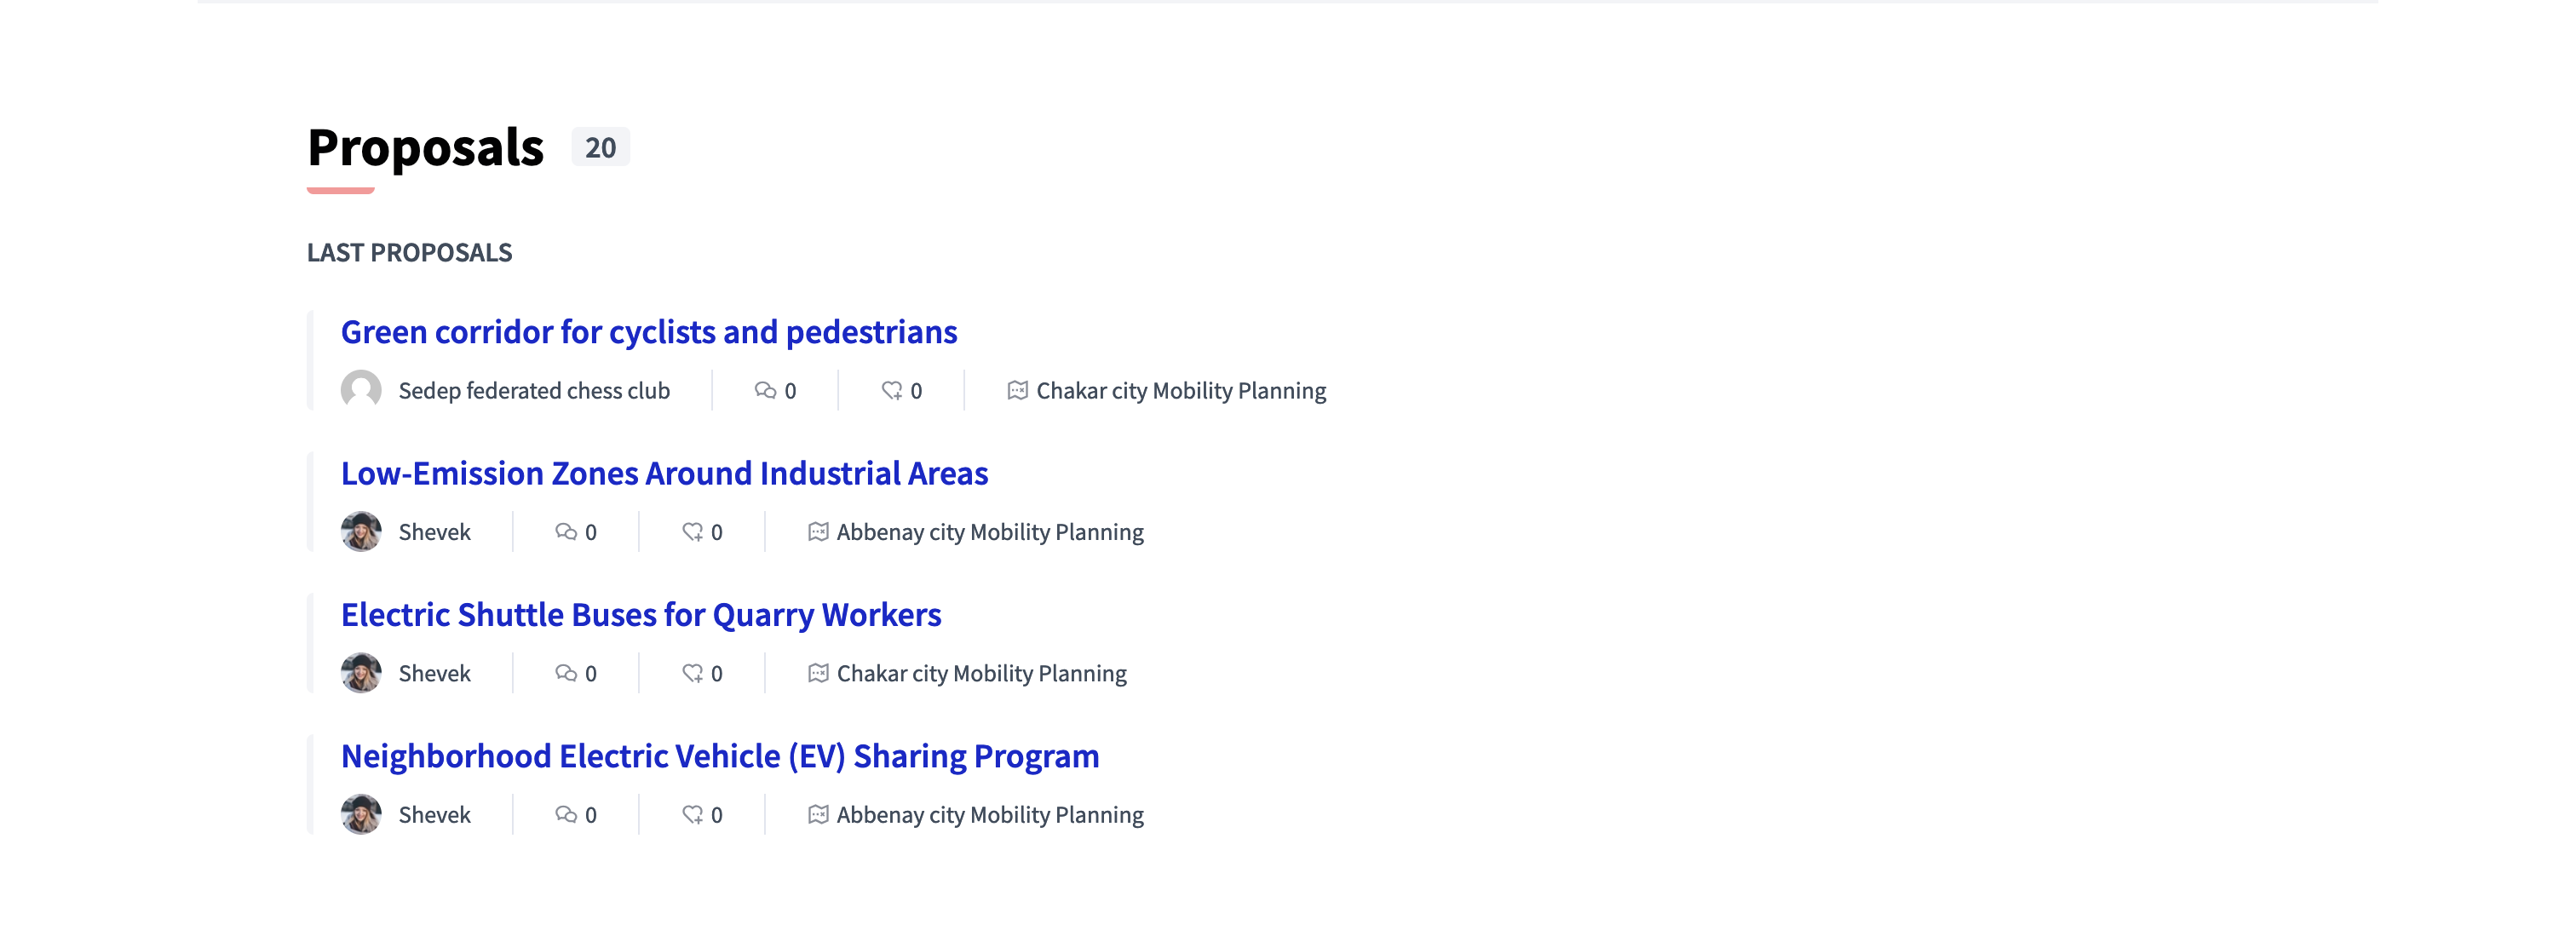
Task: Click the map icon beside Abbenay city Mobility Planning
Action: [818, 532]
